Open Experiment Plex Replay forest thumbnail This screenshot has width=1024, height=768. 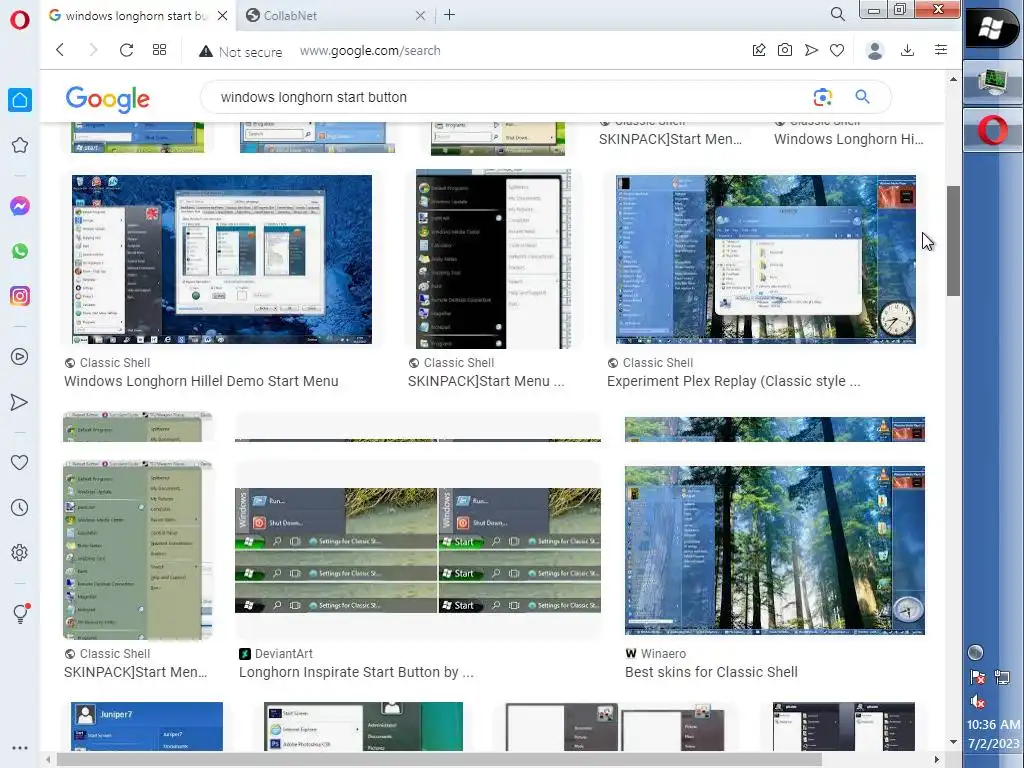coord(765,259)
